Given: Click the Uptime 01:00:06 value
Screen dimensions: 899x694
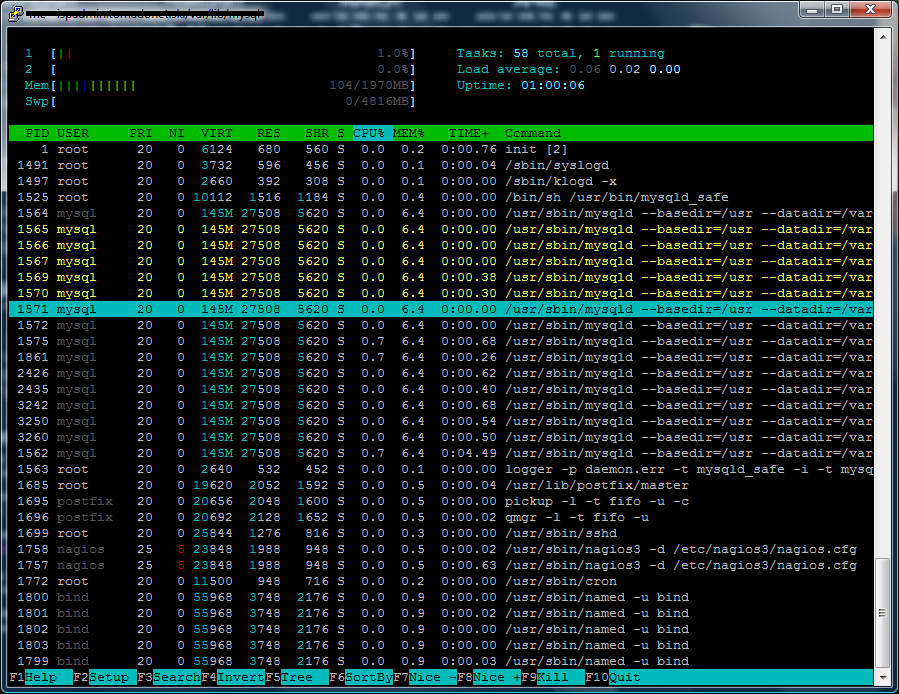Looking at the screenshot, I should tap(553, 85).
